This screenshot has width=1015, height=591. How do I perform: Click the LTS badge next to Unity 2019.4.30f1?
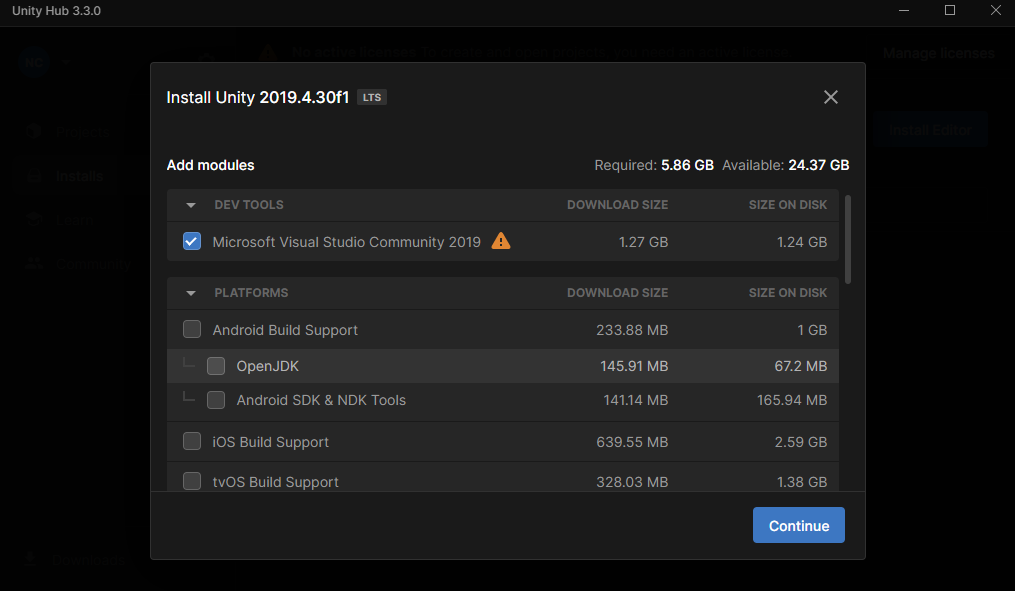click(371, 97)
